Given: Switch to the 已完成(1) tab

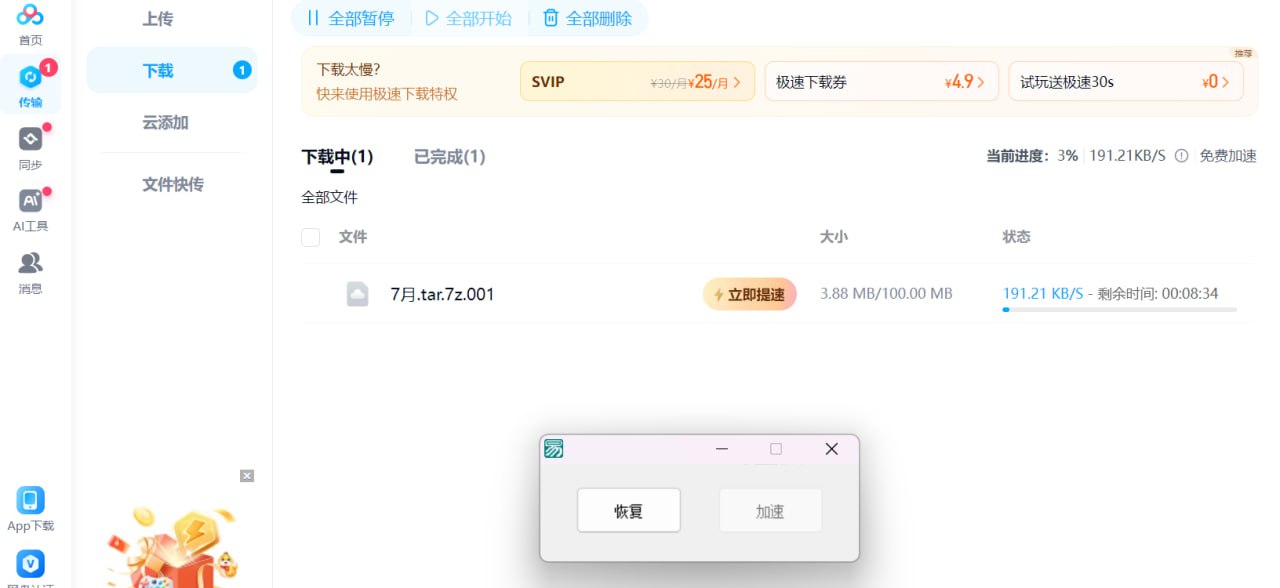Looking at the screenshot, I should coord(449,157).
